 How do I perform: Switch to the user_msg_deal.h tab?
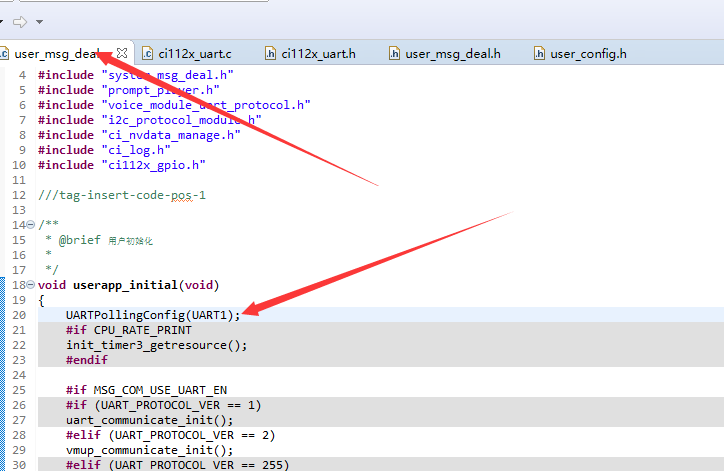coord(452,53)
